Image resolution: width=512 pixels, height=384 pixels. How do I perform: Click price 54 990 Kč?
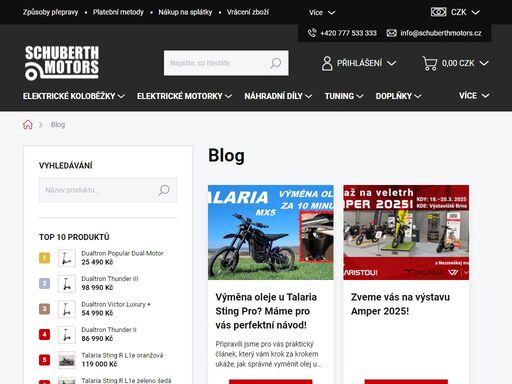[x=97, y=313]
